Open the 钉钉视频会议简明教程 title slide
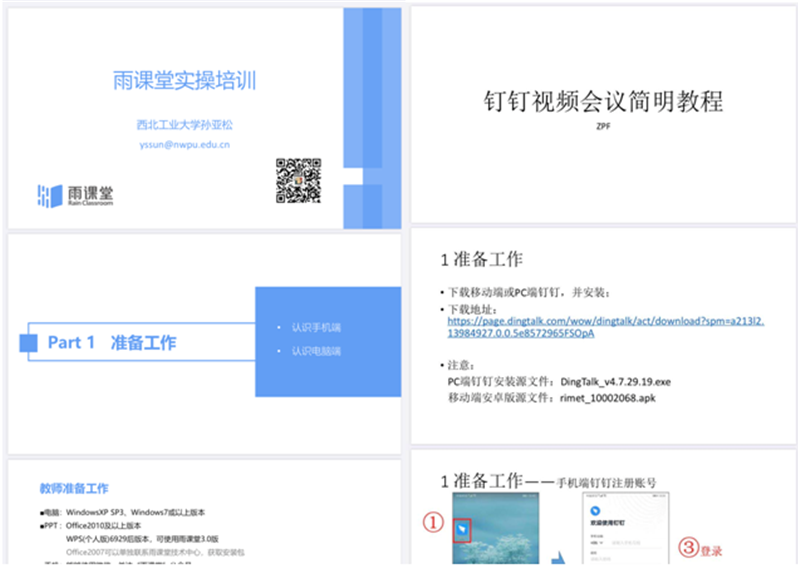This screenshot has width=800, height=568. click(x=603, y=115)
